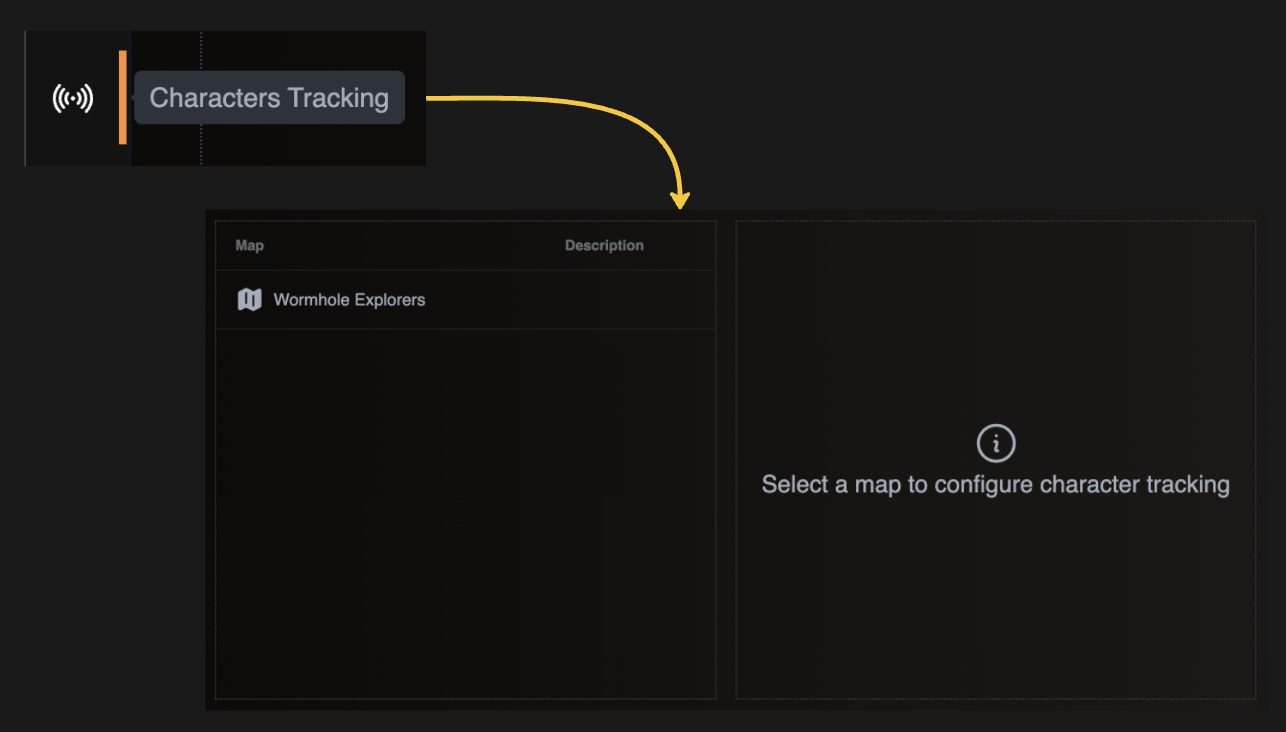Click the info symbol above the instruction text
Viewport: 1286px width, 732px height.
pos(995,443)
